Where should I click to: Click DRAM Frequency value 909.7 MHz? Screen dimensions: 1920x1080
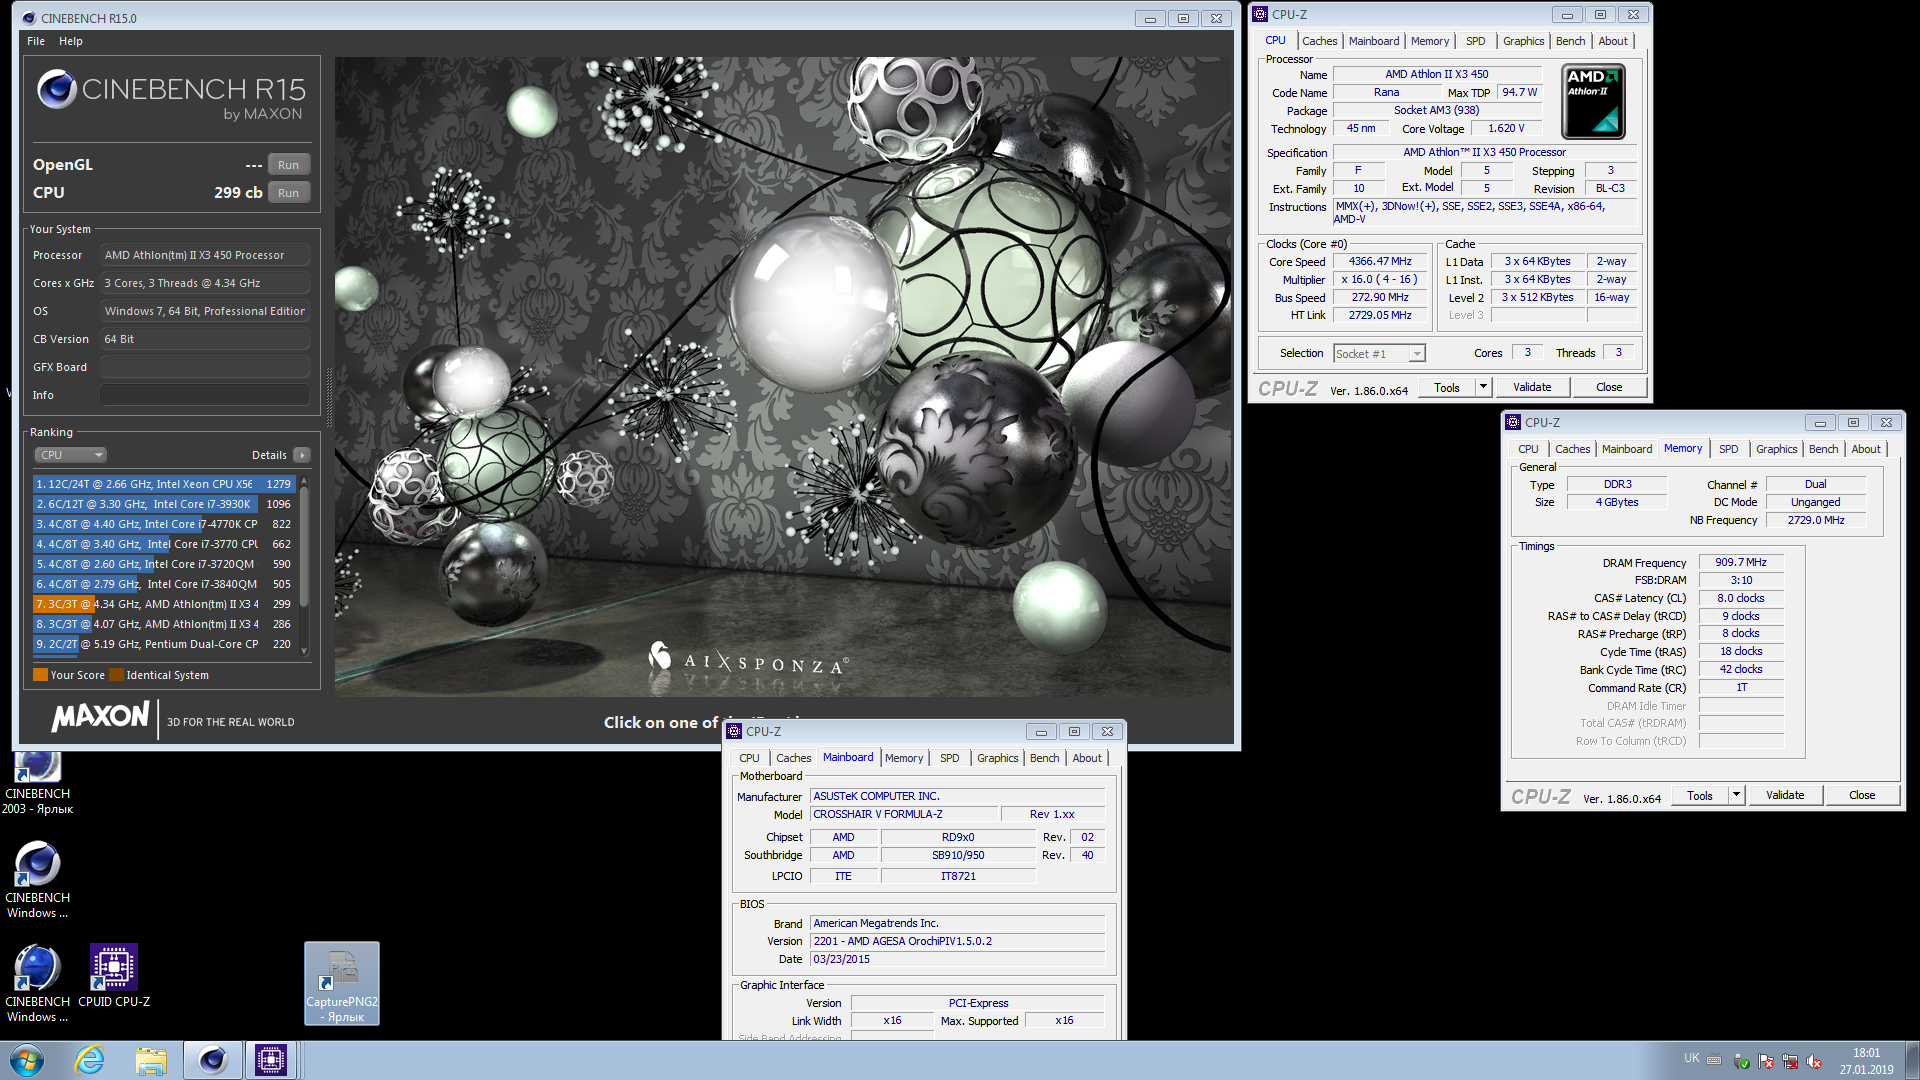1740,562
